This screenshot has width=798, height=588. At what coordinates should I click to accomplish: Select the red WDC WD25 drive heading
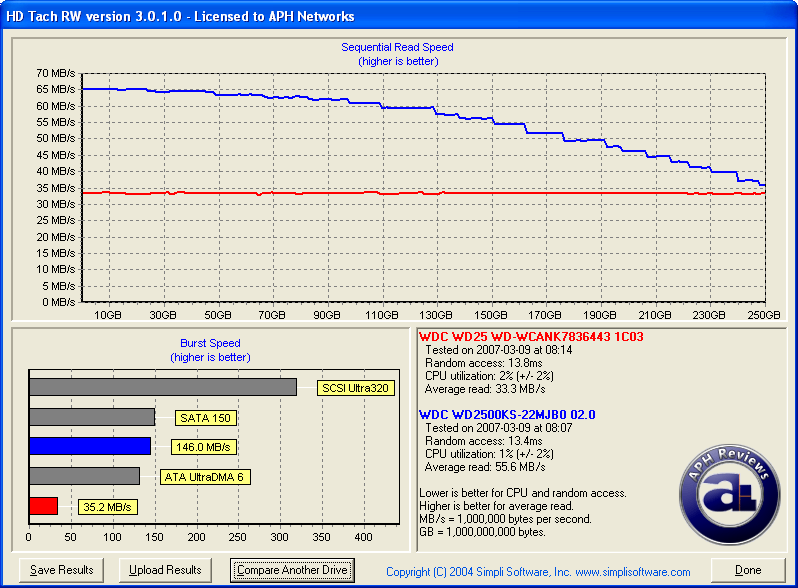(x=530, y=337)
